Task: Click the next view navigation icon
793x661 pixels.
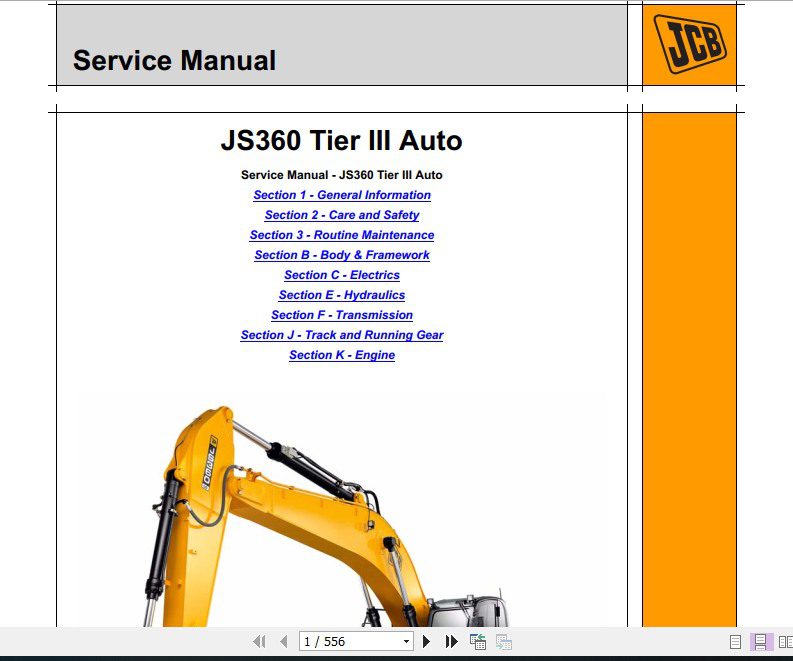Action: 504,642
